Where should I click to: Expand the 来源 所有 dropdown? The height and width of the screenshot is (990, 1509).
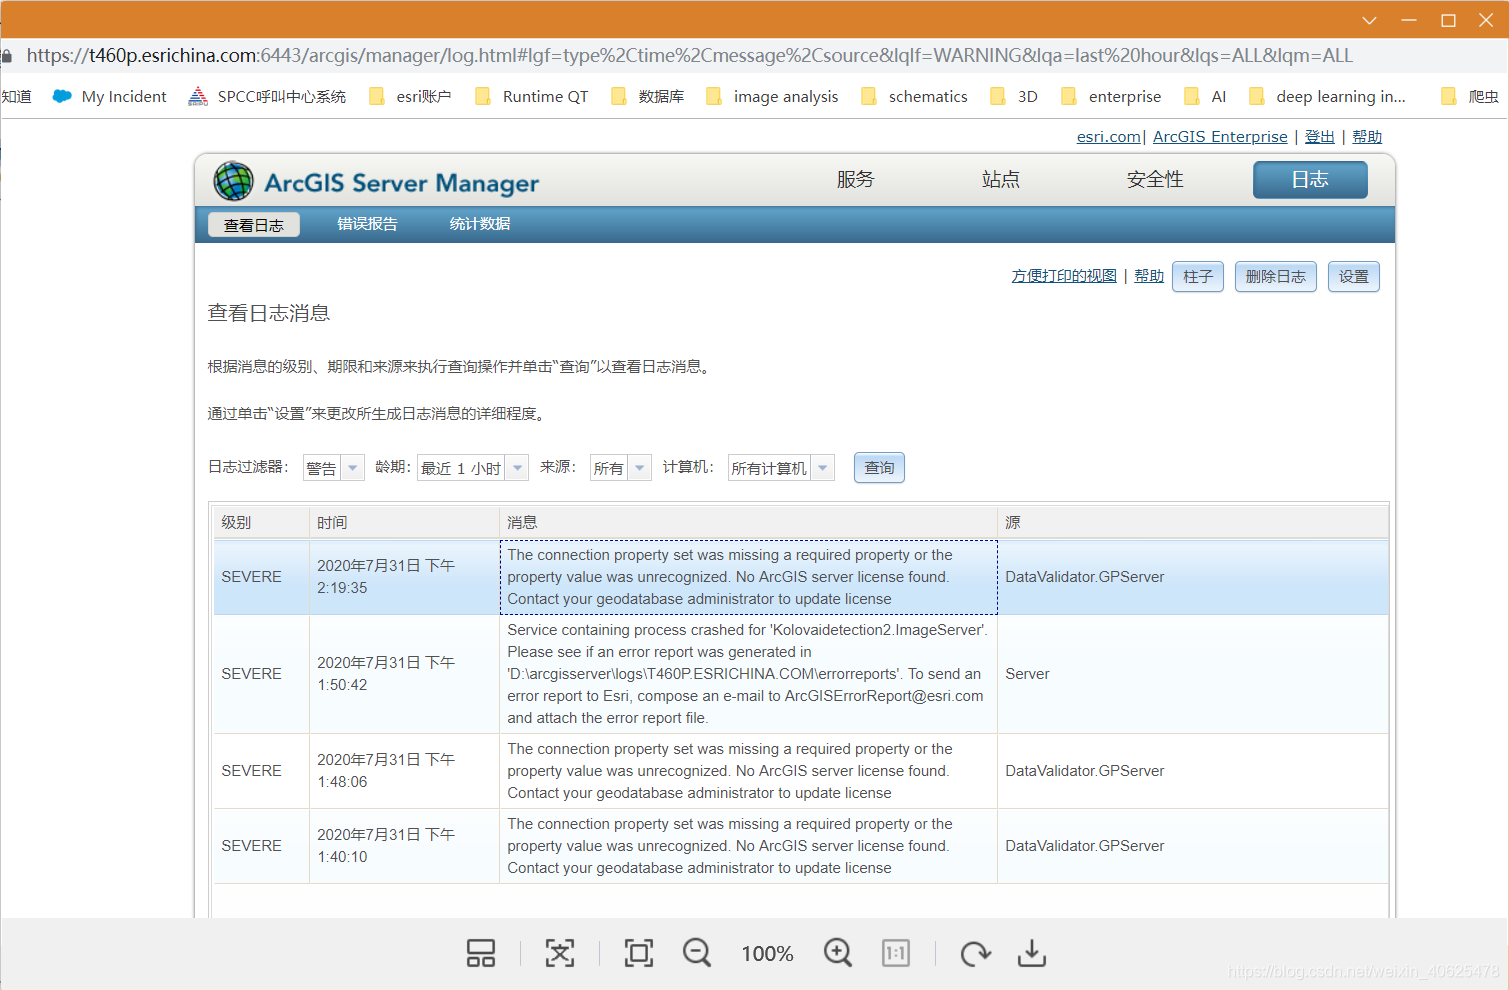pos(640,468)
